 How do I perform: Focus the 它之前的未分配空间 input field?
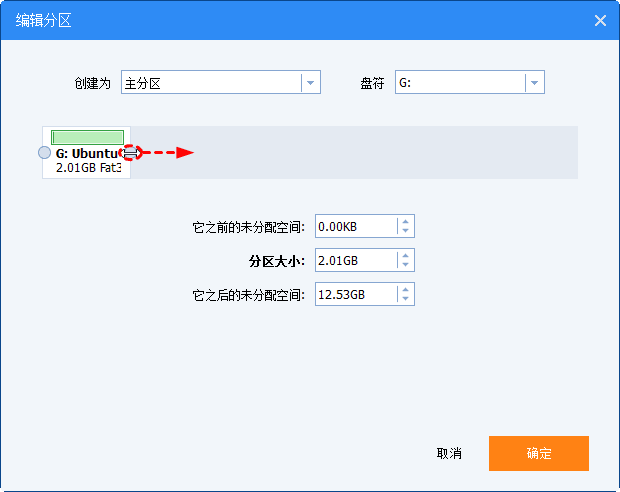[355, 227]
